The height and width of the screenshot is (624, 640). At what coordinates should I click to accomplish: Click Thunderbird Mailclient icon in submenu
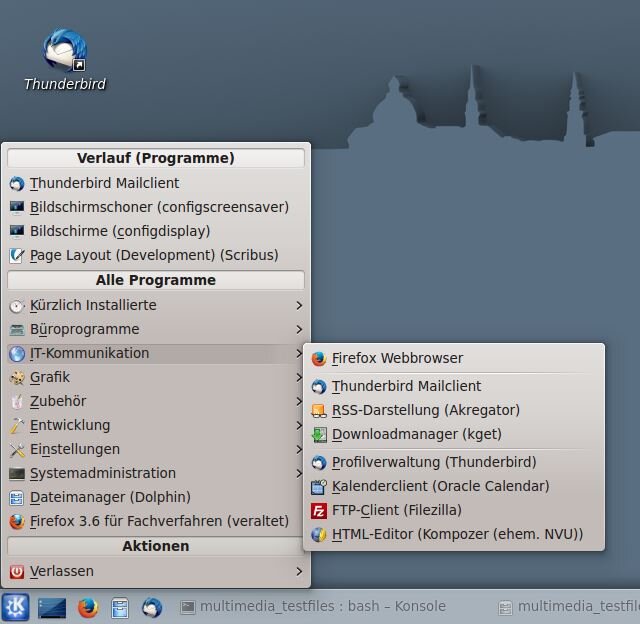pyautogui.click(x=319, y=386)
